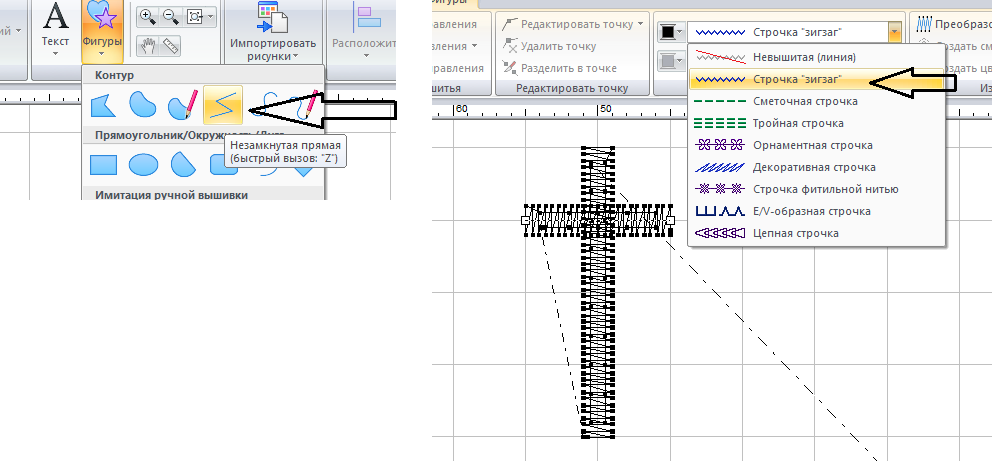Image resolution: width=1006 pixels, height=461 pixels.
Task: Click the black line color swatch
Action: [667, 32]
